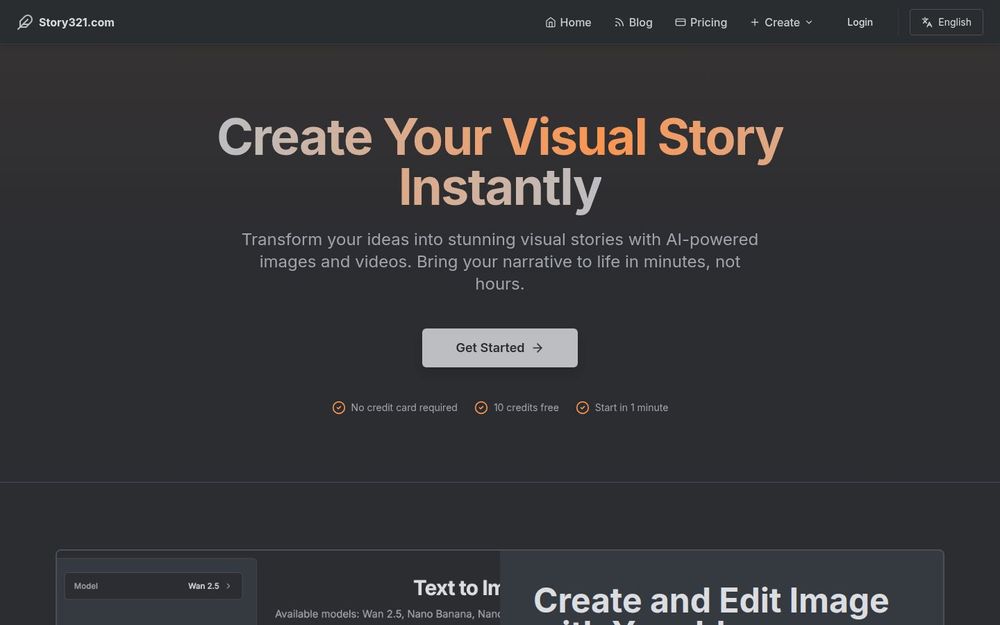1000x625 pixels.
Task: Open the Pricing page
Action: point(701,22)
